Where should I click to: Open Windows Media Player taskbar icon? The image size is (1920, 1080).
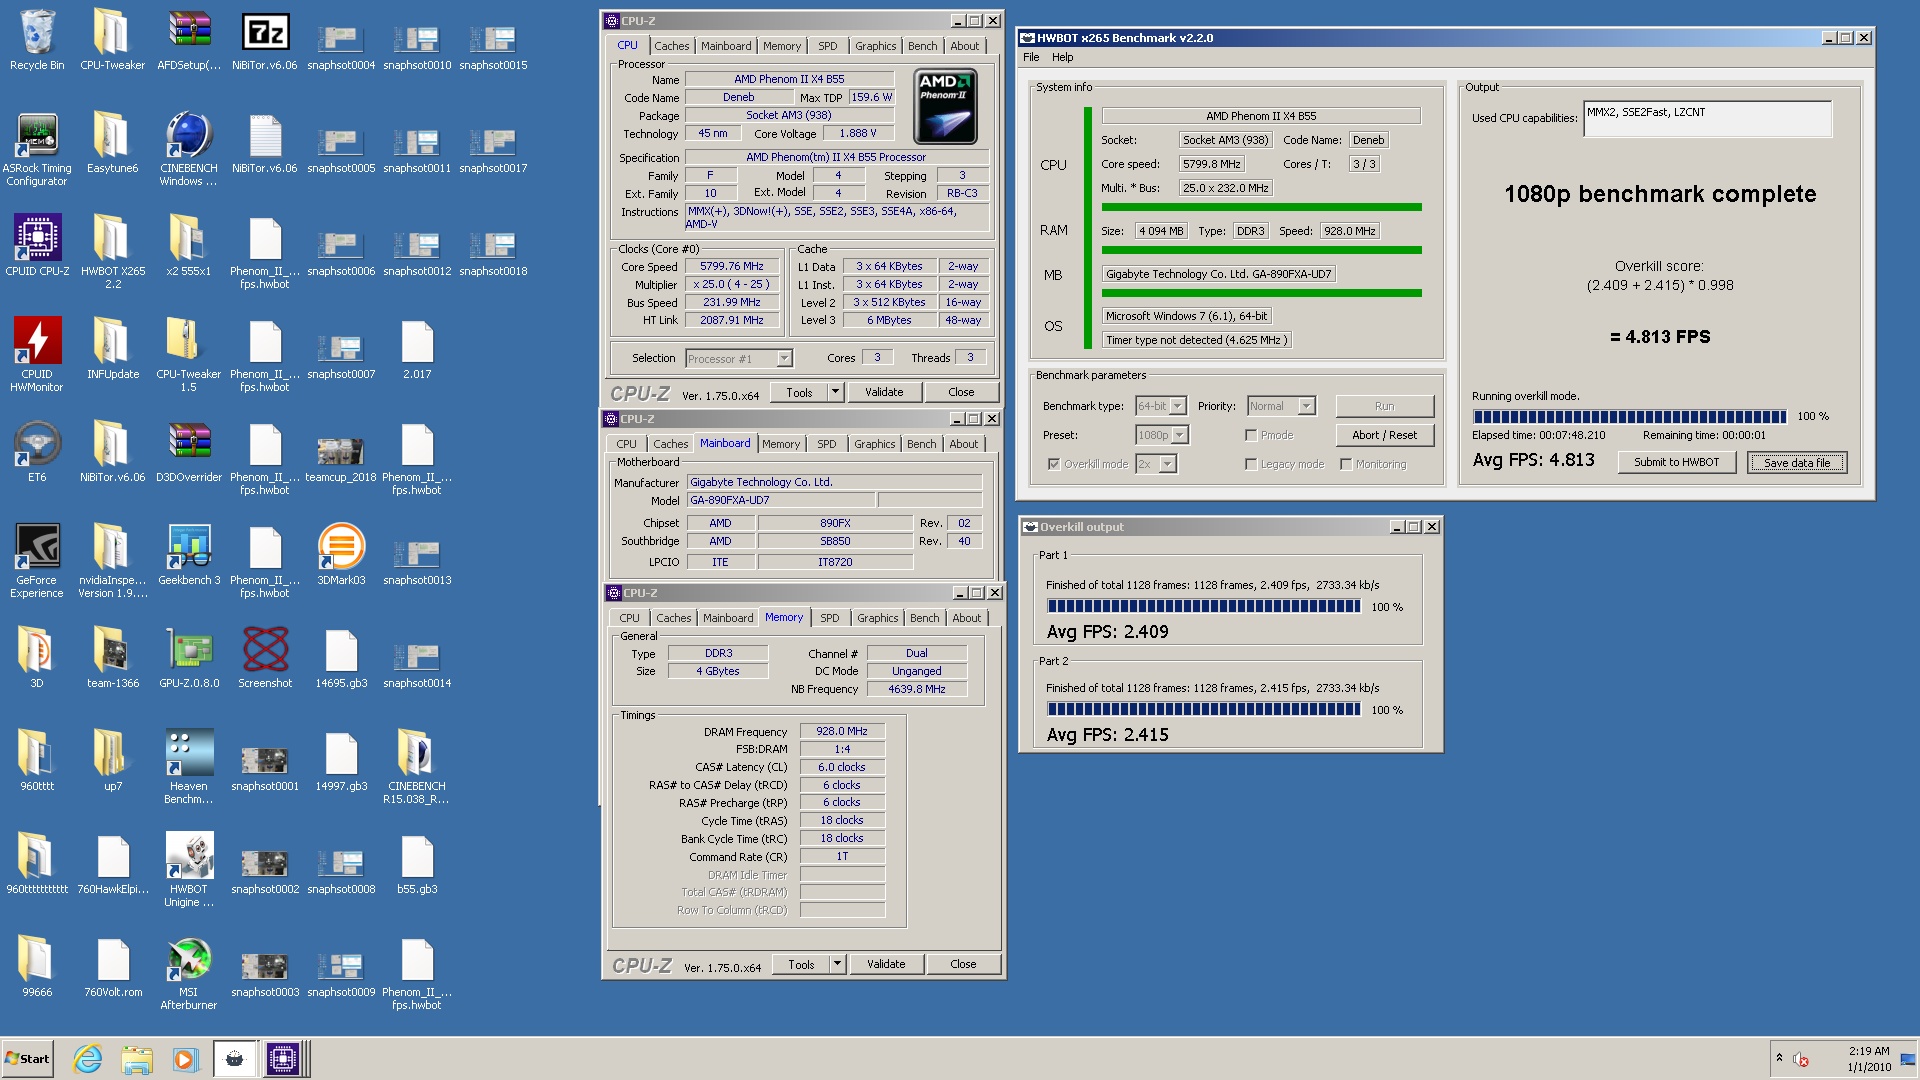pyautogui.click(x=186, y=1059)
